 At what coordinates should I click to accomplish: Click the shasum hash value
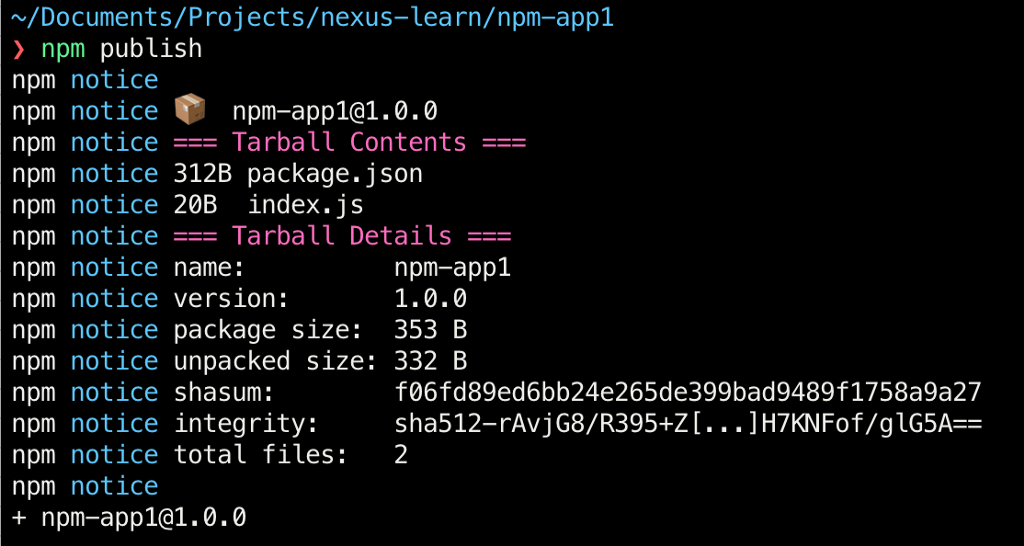(x=688, y=392)
